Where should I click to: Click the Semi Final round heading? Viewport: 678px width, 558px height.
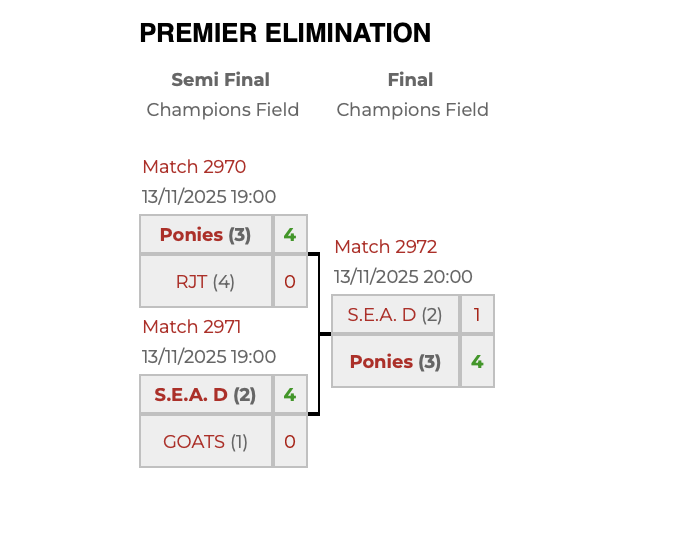click(220, 80)
